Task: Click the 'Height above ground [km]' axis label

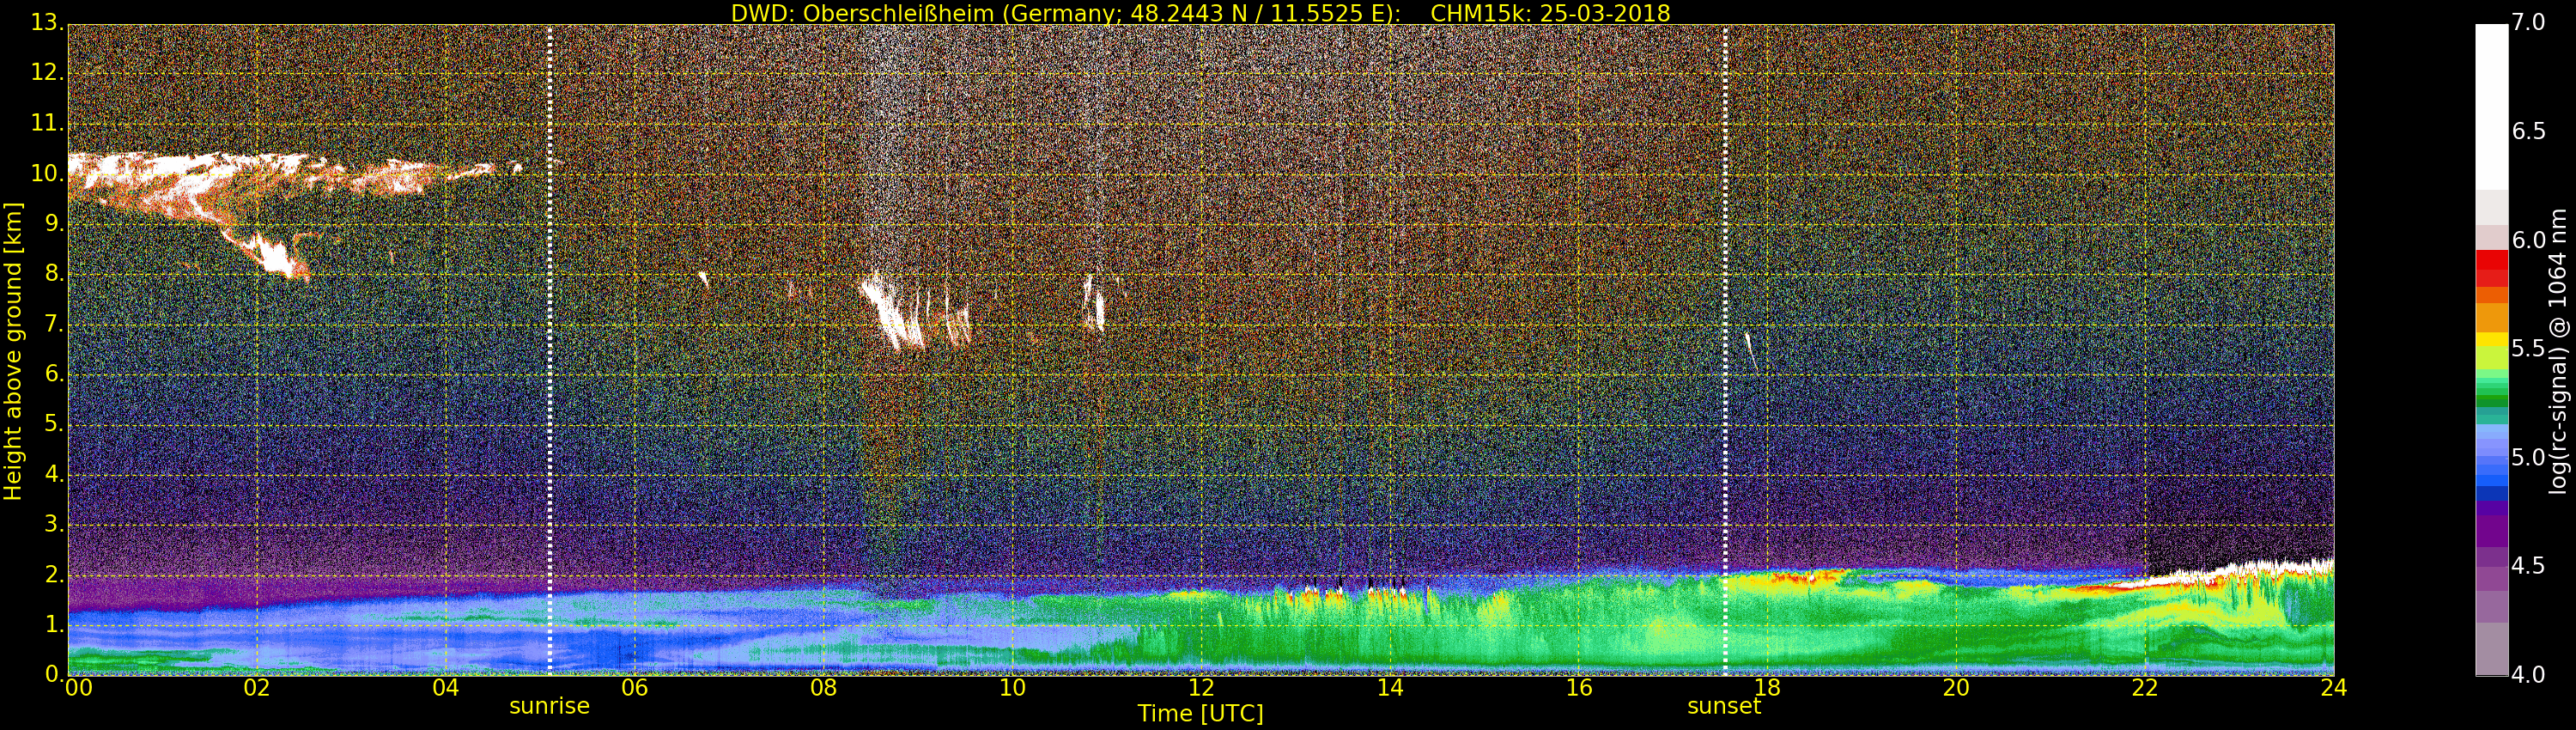Action: [13, 351]
